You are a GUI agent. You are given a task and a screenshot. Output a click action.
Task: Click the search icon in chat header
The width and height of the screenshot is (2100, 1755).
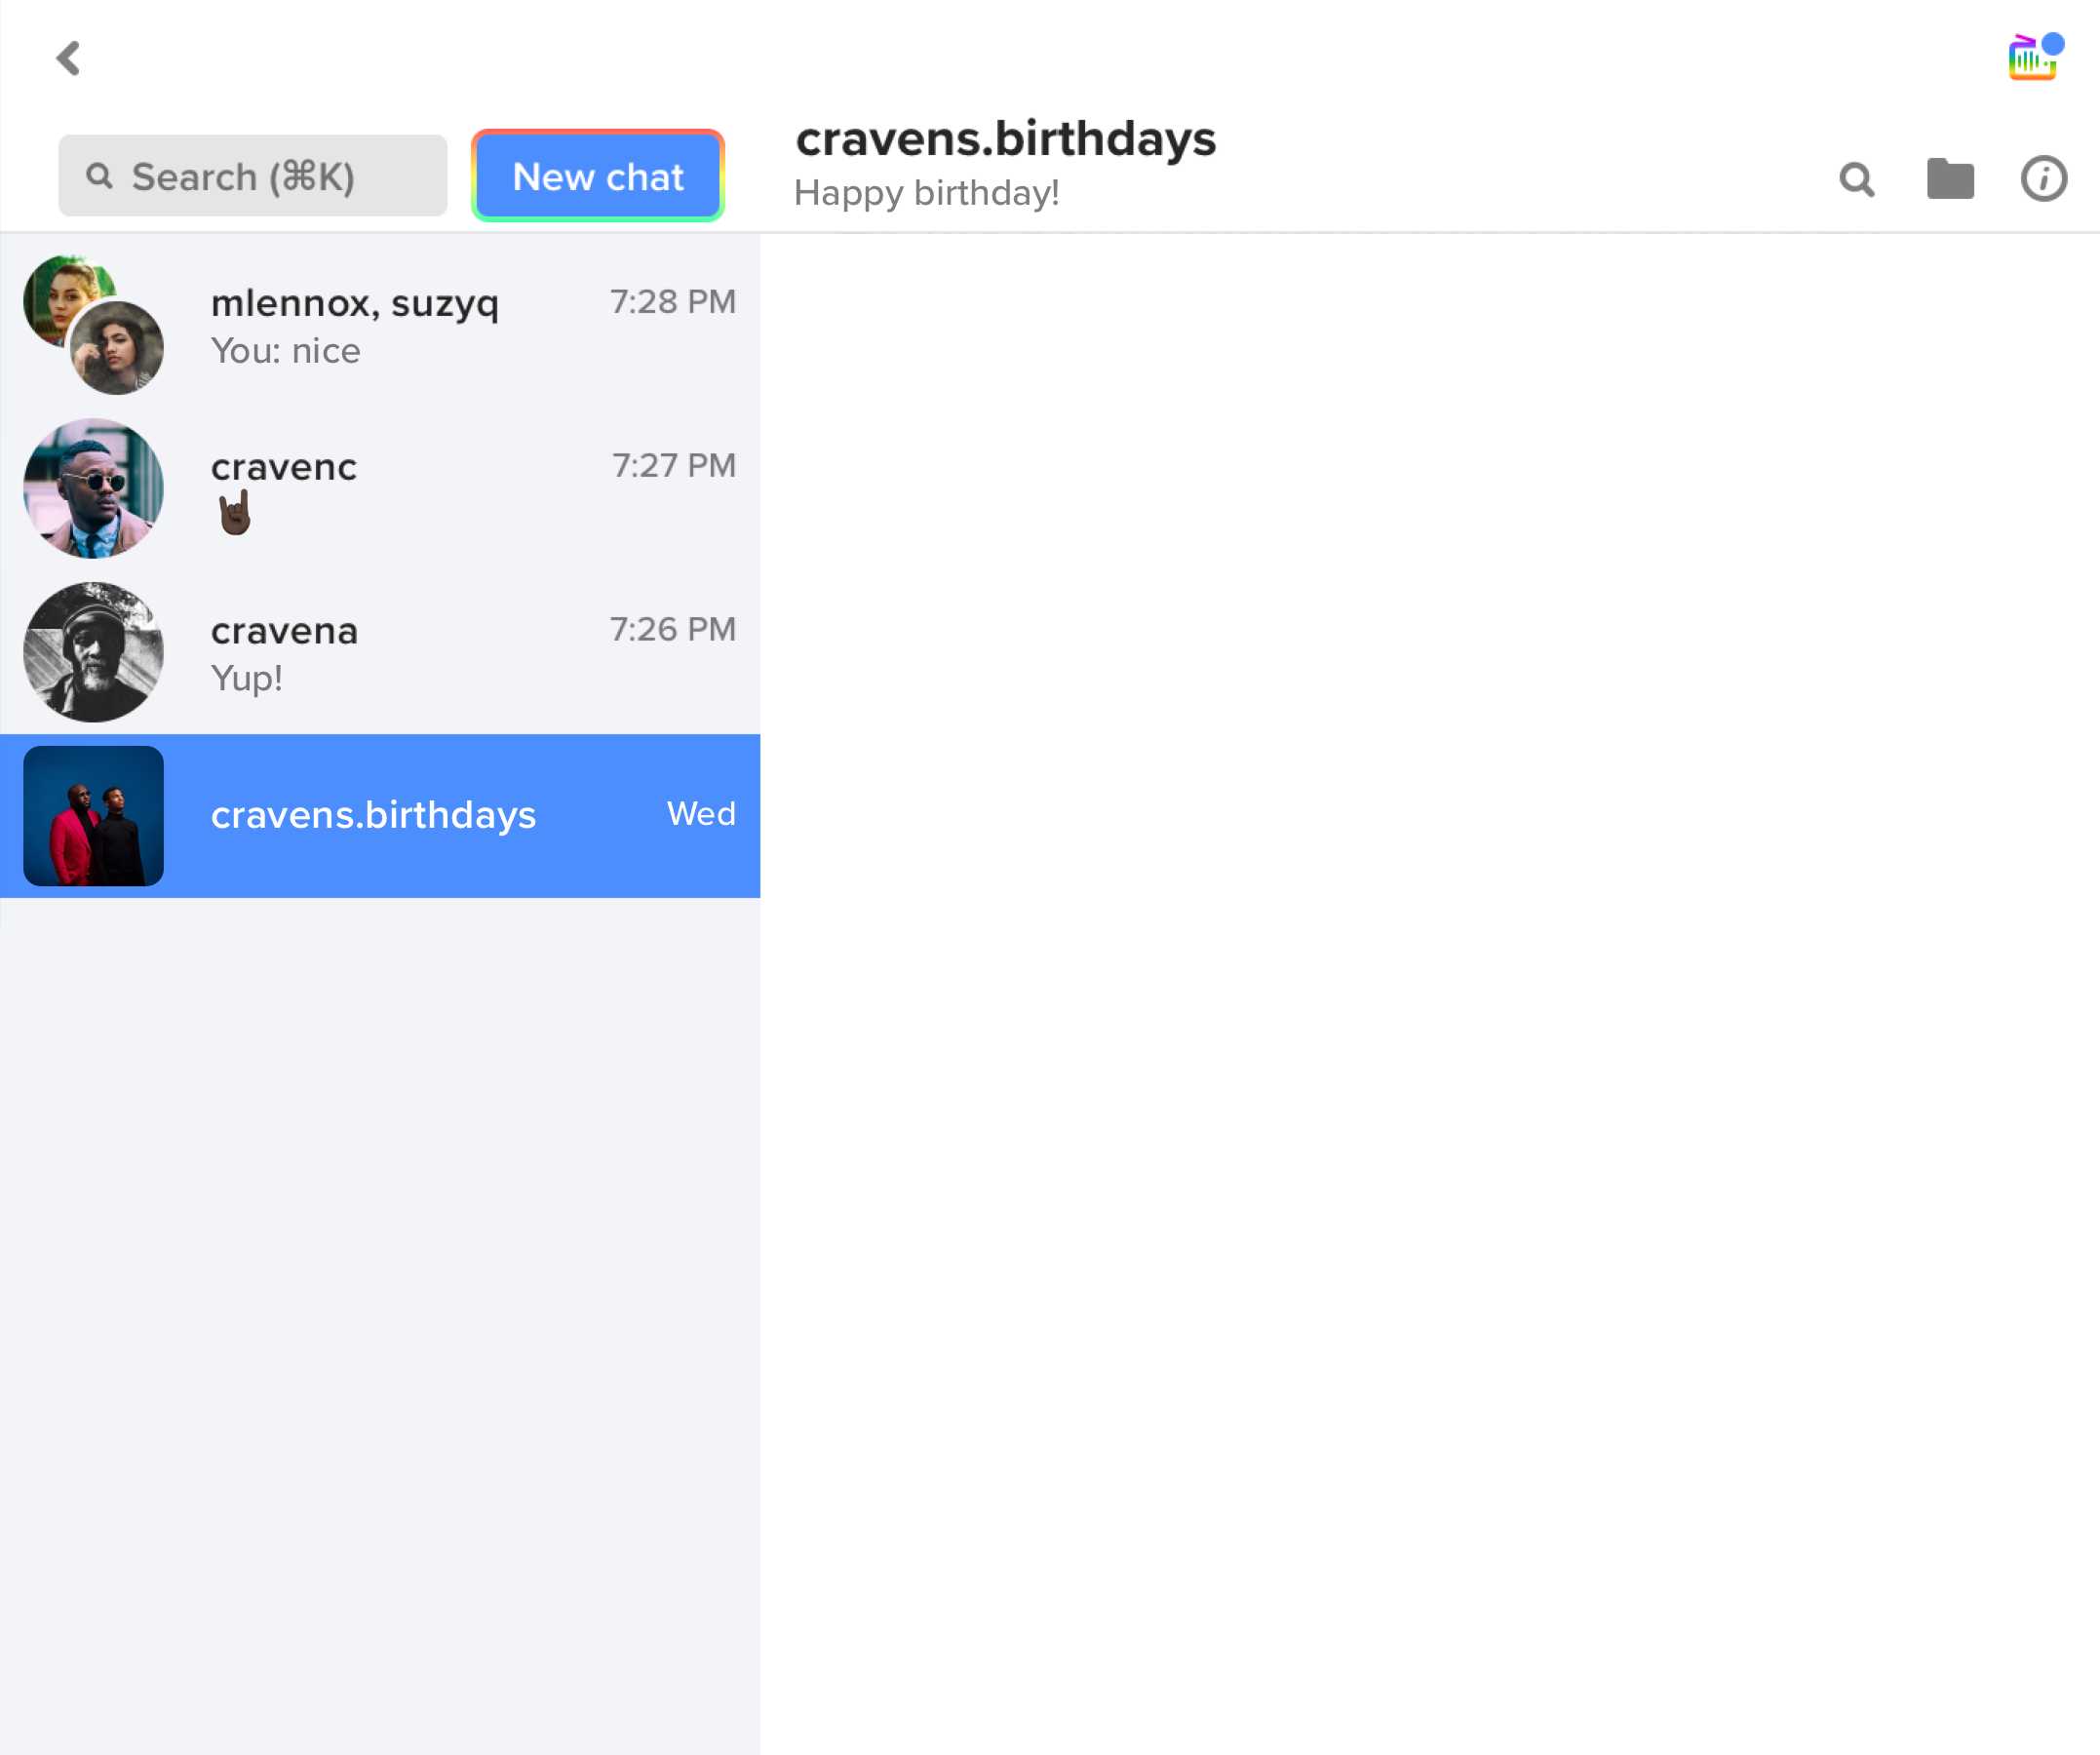(x=1856, y=178)
